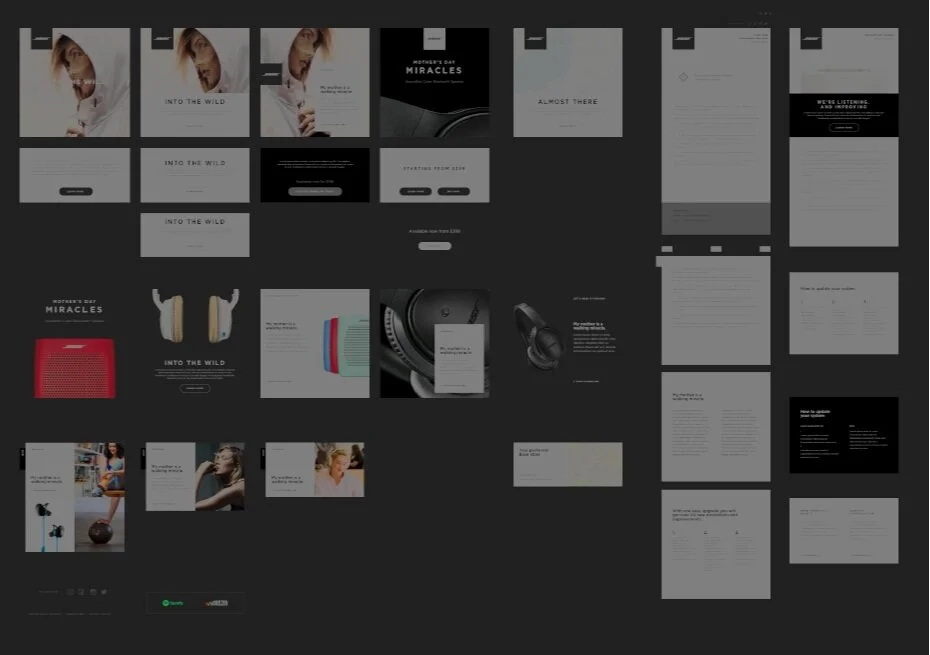The image size is (930, 655).
Task: Click LEARN MORE on the black WE'RE LISTENING banner
Action: pos(843,127)
